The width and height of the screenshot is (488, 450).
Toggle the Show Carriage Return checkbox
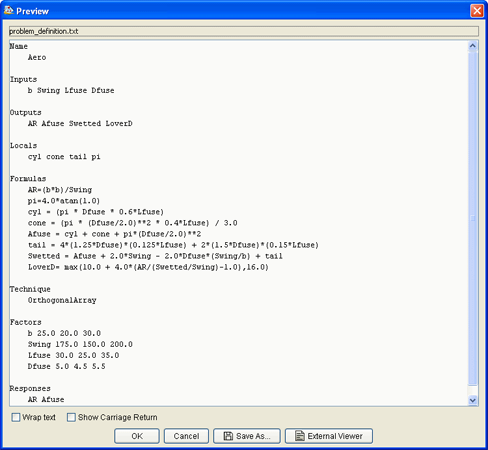(x=71, y=417)
